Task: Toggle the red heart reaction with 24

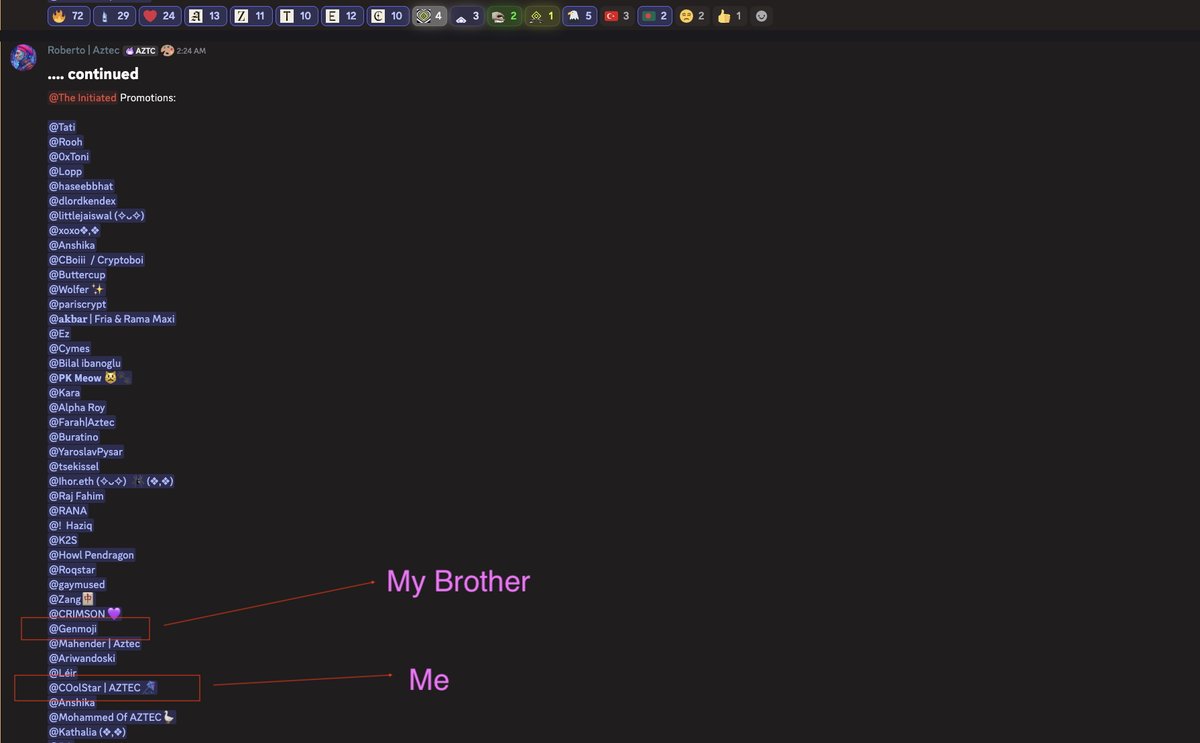Action: 160,16
